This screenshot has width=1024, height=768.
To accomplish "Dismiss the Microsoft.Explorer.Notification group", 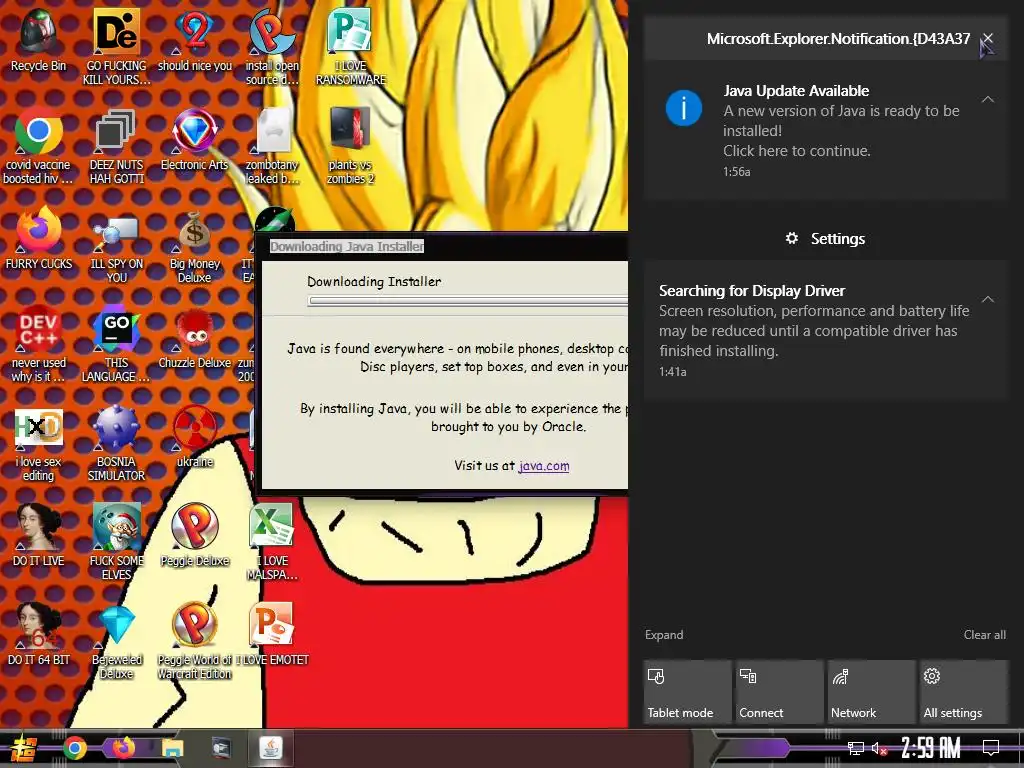I will coord(988,39).
